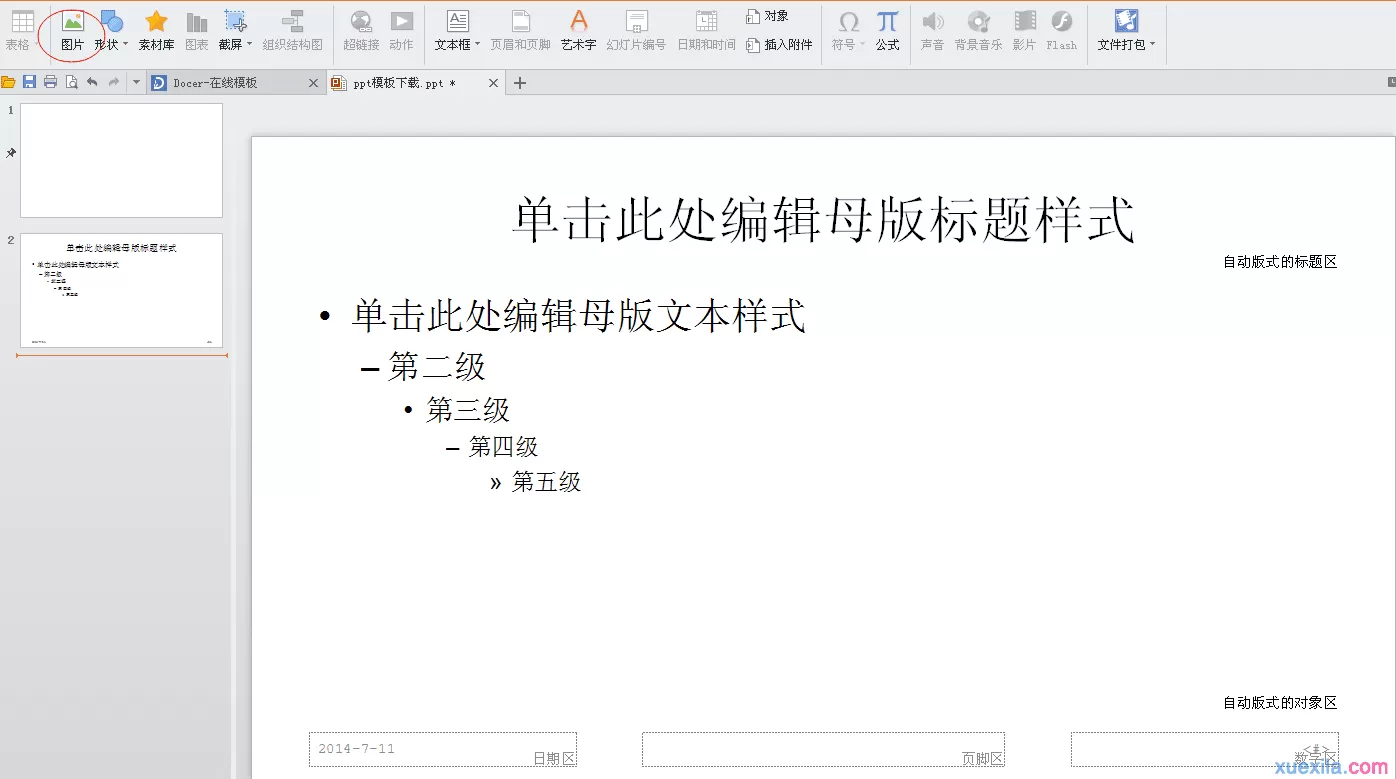Select slide master thumbnail 1
Viewport: 1396px width, 779px height.
(121, 160)
